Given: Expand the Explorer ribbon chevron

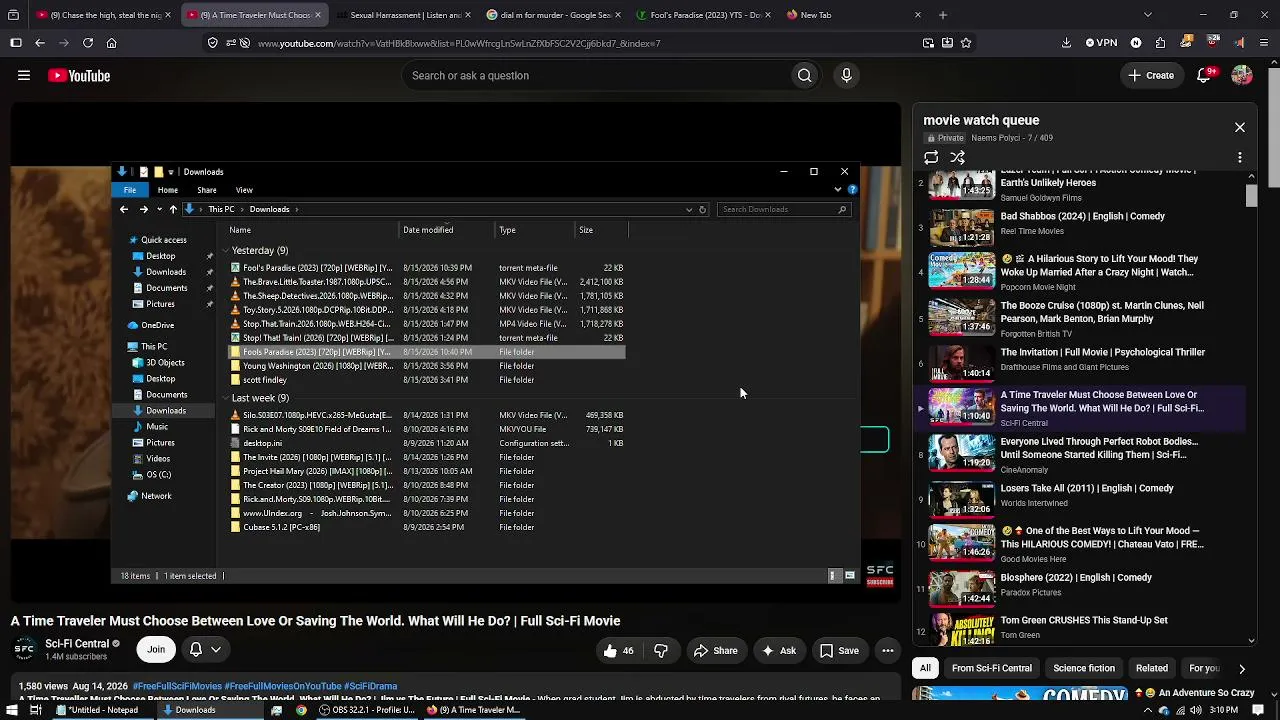Looking at the screenshot, I should point(838,190).
